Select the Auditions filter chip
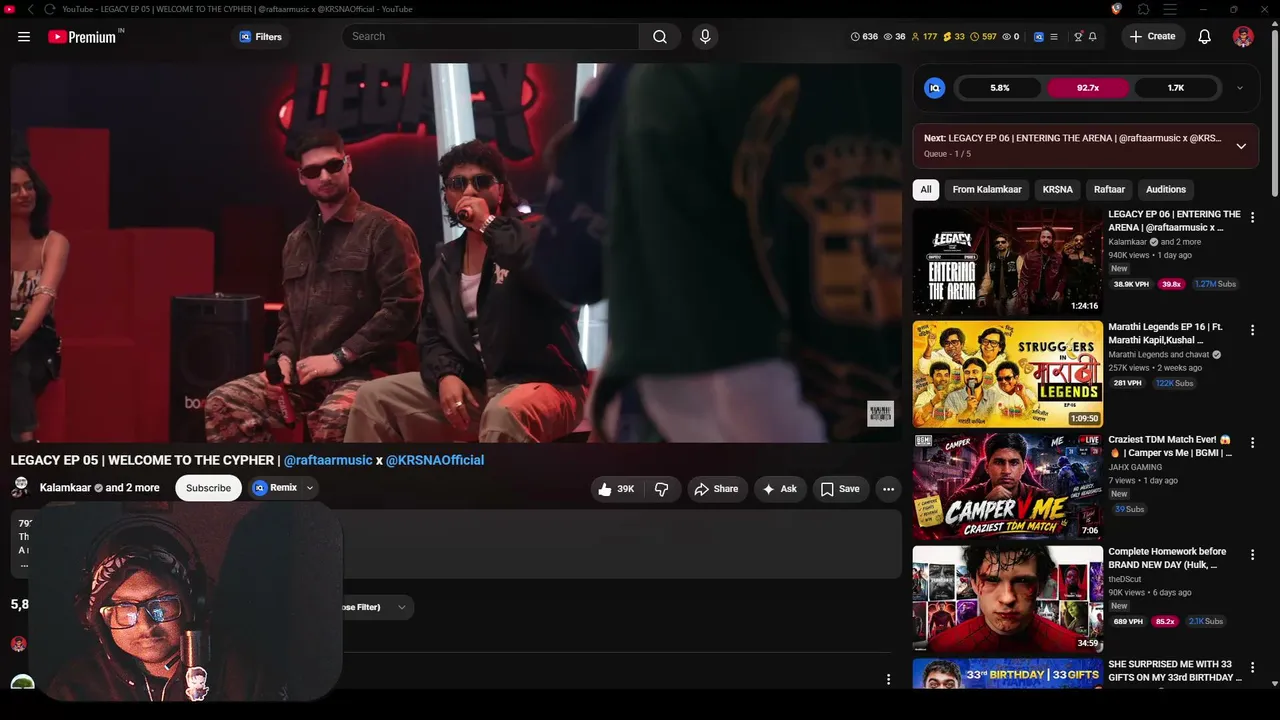 [x=1166, y=189]
